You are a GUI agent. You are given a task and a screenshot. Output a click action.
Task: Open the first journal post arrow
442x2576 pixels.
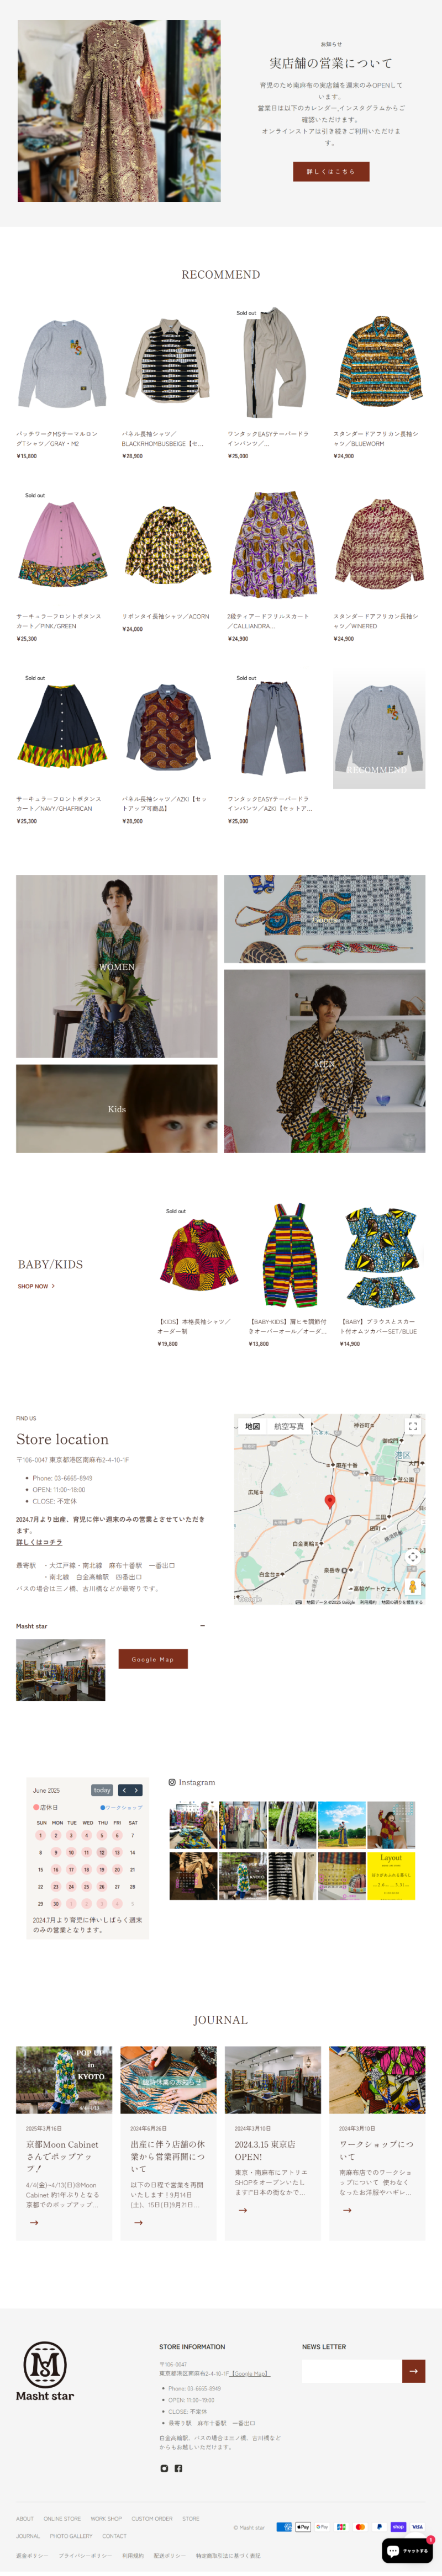pyautogui.click(x=34, y=2223)
